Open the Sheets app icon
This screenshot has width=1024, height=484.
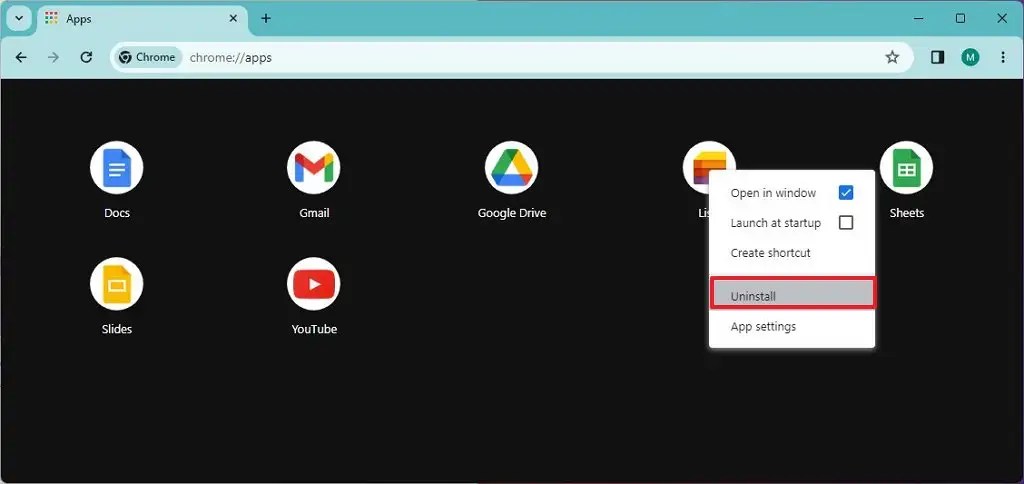point(906,168)
